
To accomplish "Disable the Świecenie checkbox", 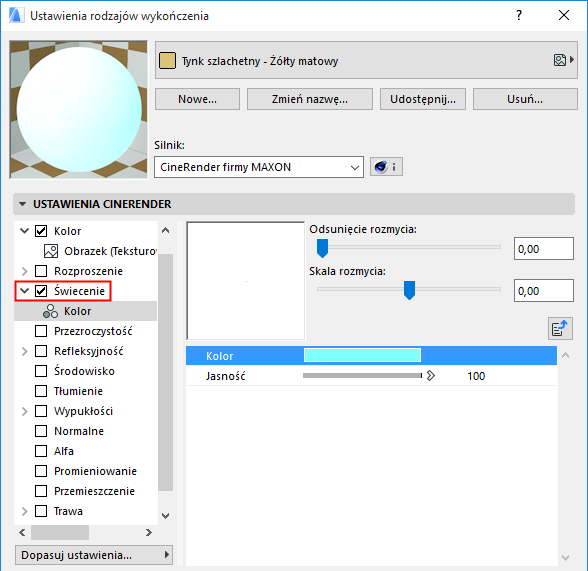I will click(x=41, y=291).
